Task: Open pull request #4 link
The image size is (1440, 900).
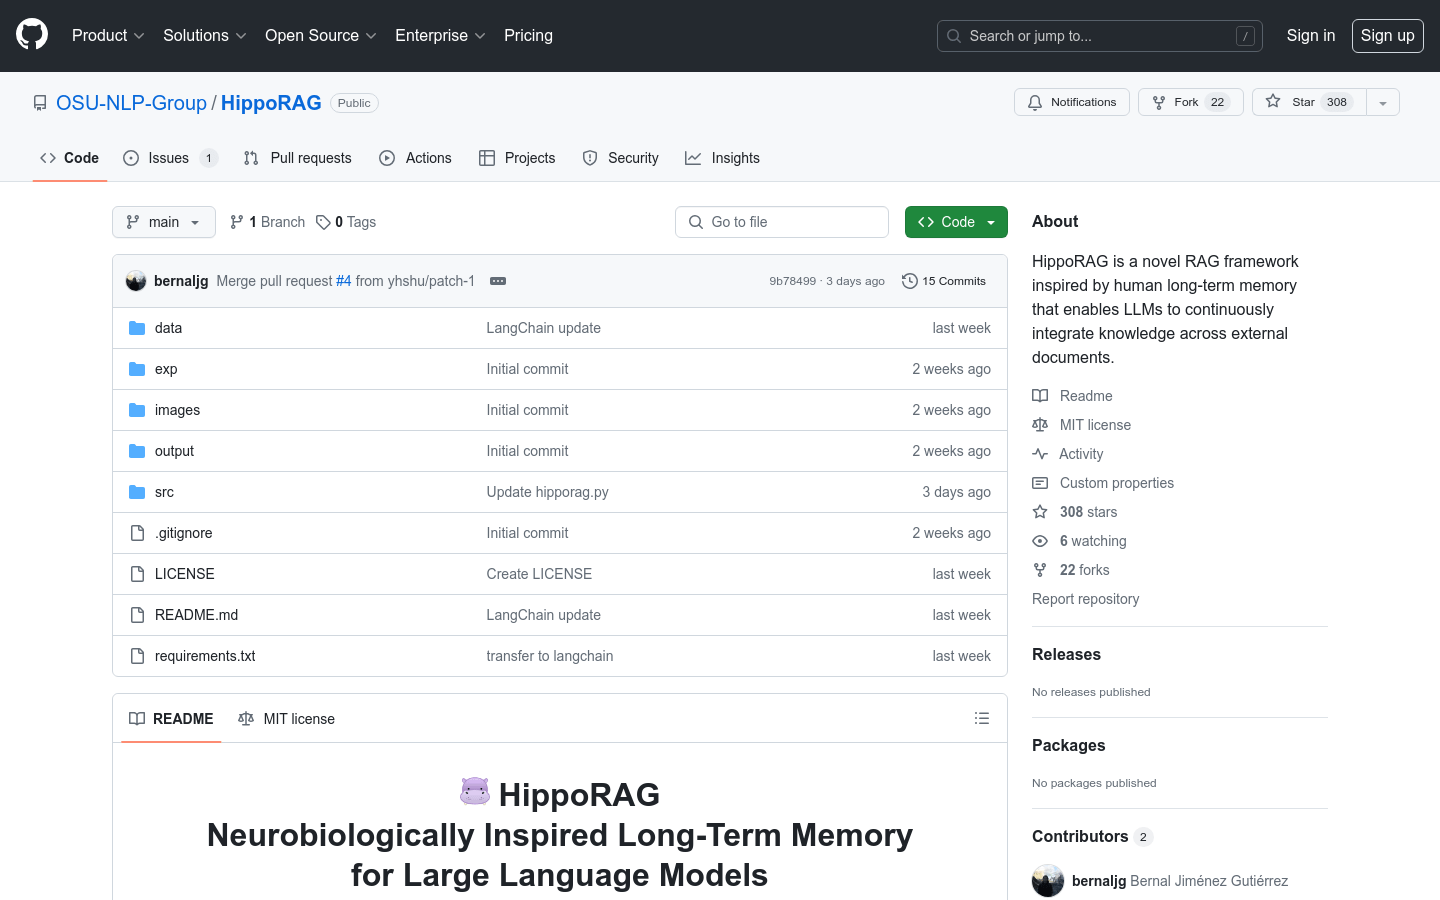Action: pyautogui.click(x=343, y=281)
